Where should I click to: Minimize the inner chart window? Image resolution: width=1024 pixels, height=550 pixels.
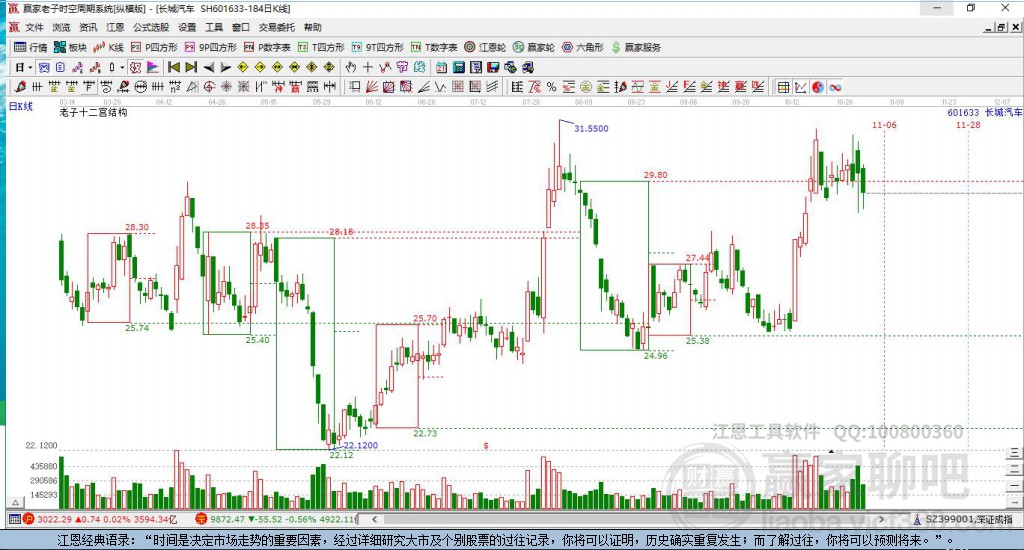coord(989,27)
